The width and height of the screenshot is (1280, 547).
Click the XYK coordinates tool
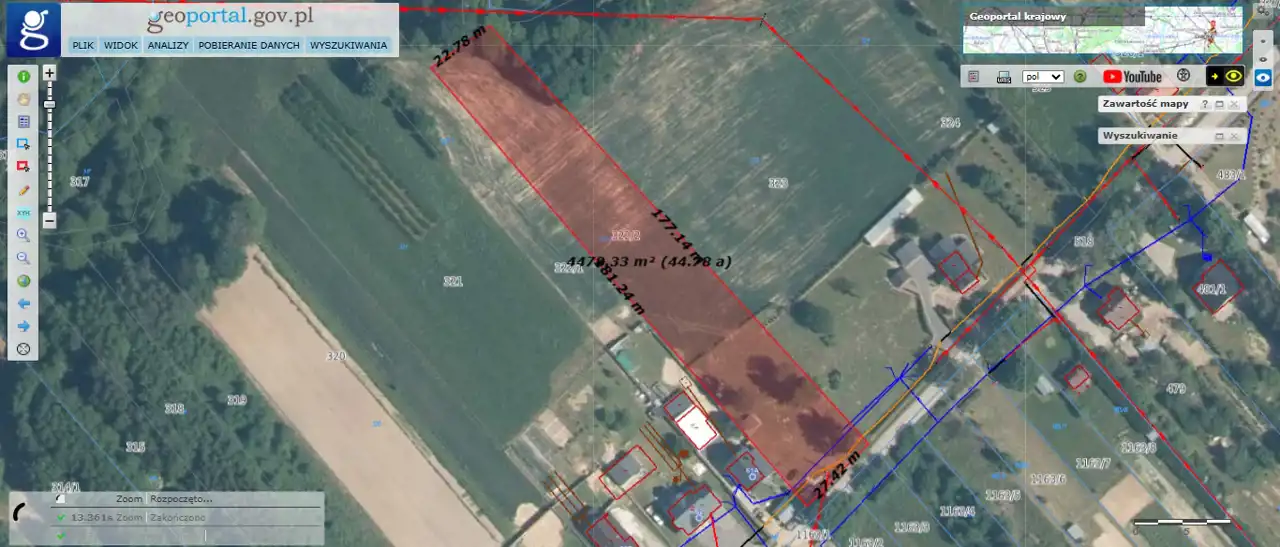click(23, 213)
